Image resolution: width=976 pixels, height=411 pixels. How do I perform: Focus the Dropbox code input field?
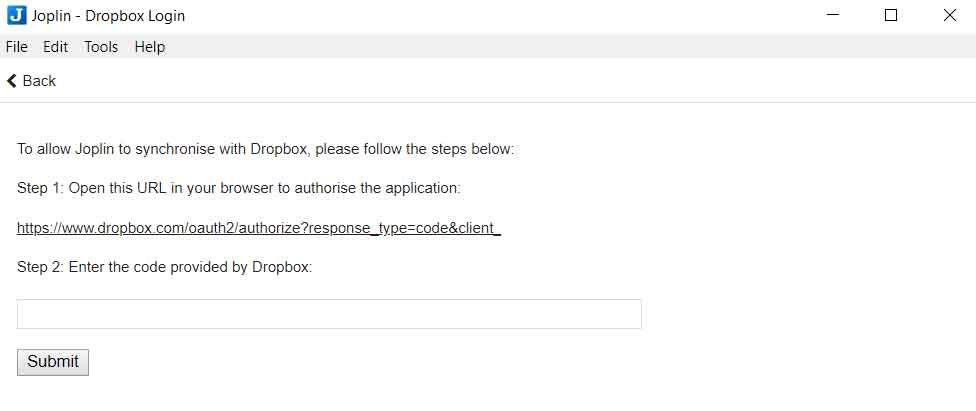click(329, 314)
